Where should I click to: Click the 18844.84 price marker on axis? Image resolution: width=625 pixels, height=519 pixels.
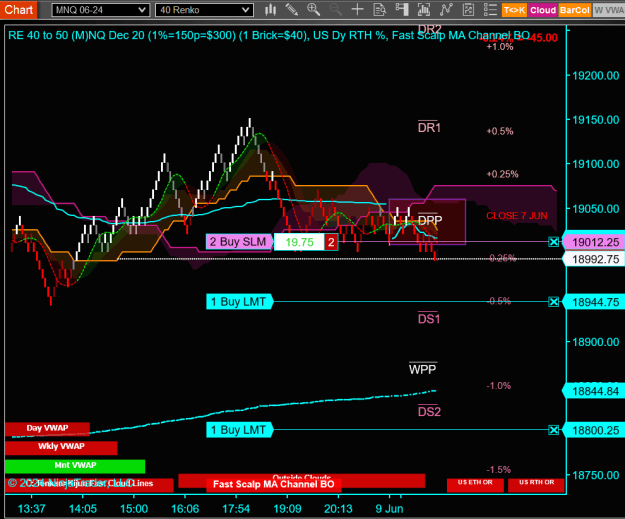tap(594, 391)
